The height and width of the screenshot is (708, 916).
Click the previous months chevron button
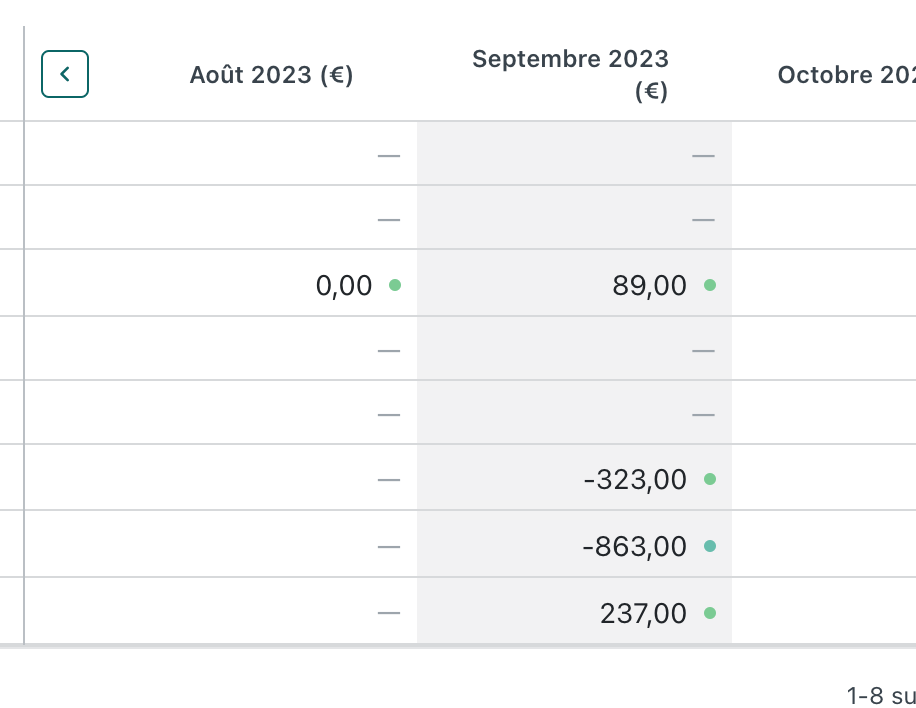pyautogui.click(x=65, y=74)
